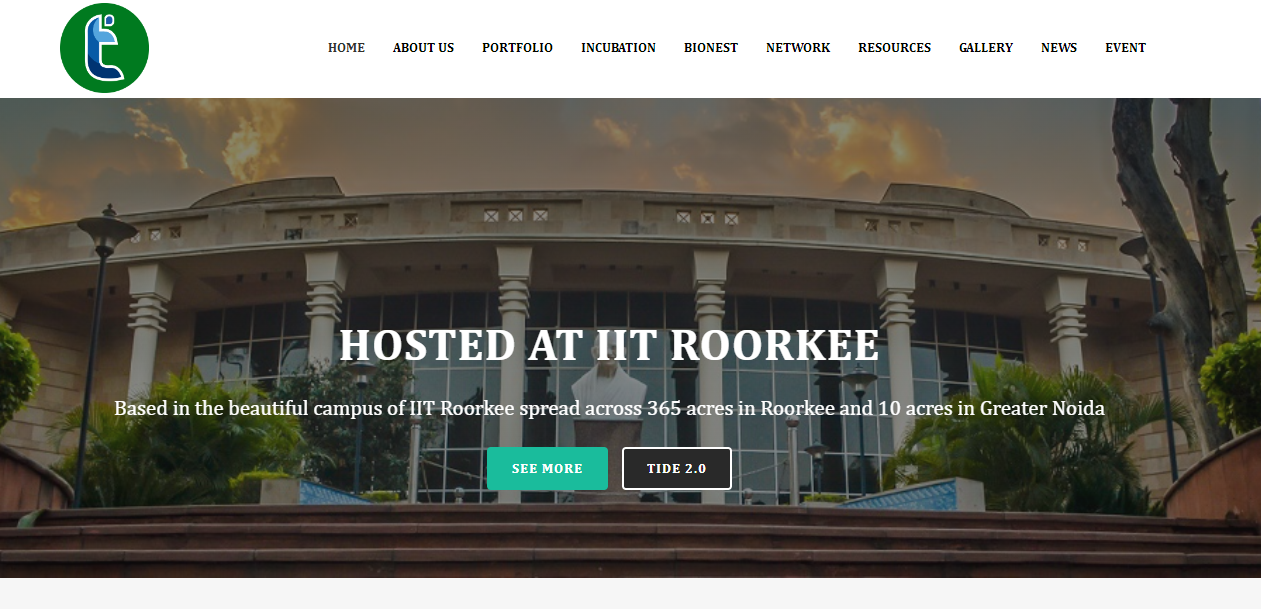The image size is (1261, 609).
Task: Visit the GALLERY section
Action: [986, 48]
